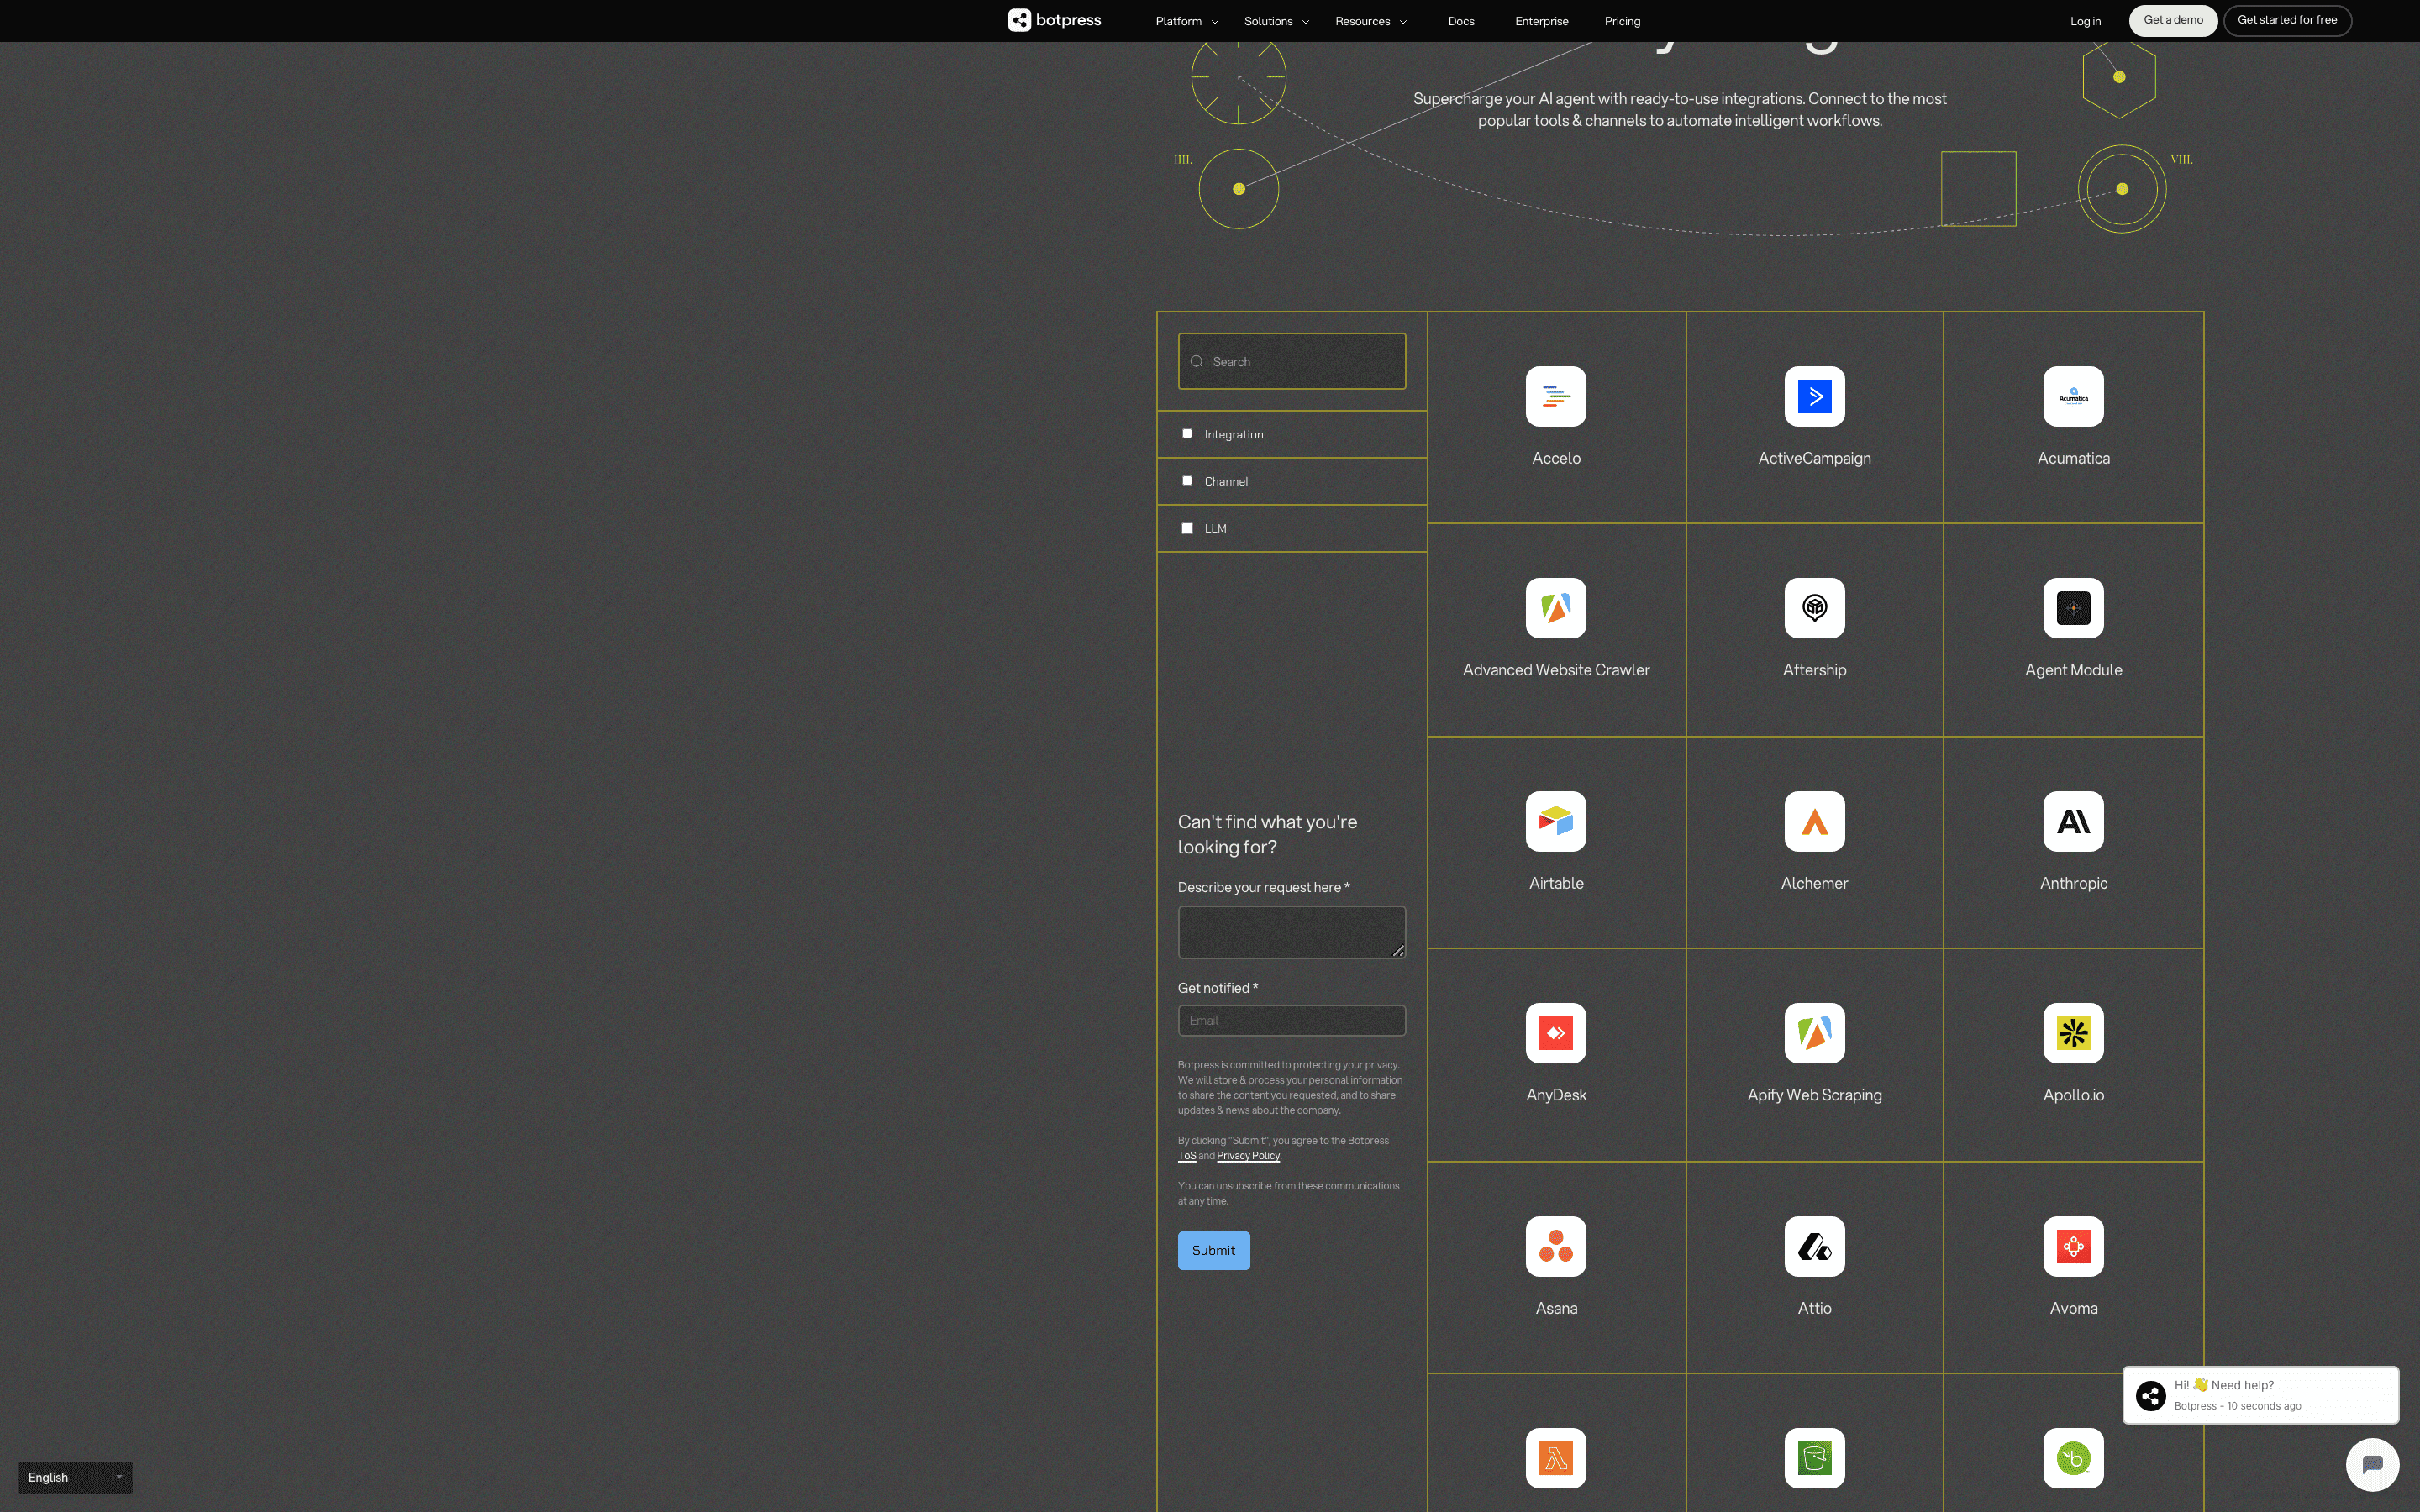The height and width of the screenshot is (1512, 2420).
Task: Open the Pricing page link
Action: (x=1622, y=21)
